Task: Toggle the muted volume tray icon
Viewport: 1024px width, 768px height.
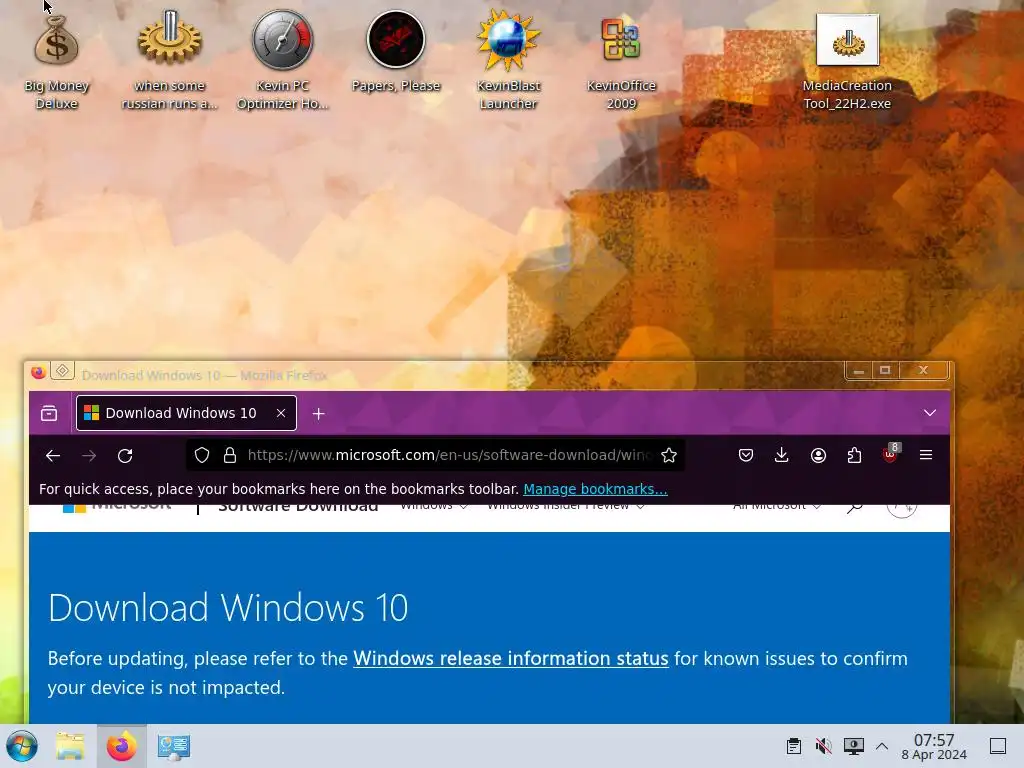Action: [x=824, y=746]
